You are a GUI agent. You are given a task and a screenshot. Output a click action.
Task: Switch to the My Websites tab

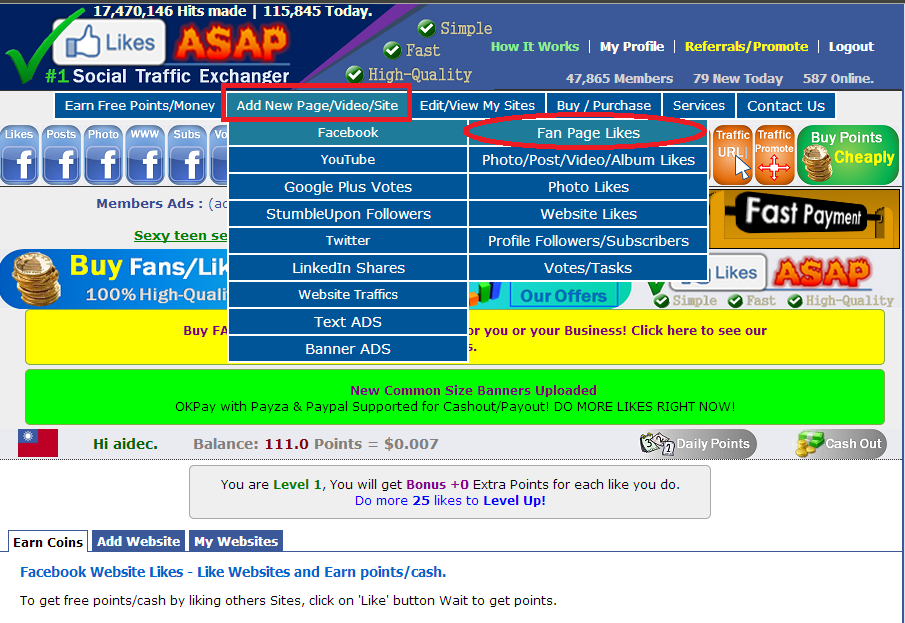236,542
